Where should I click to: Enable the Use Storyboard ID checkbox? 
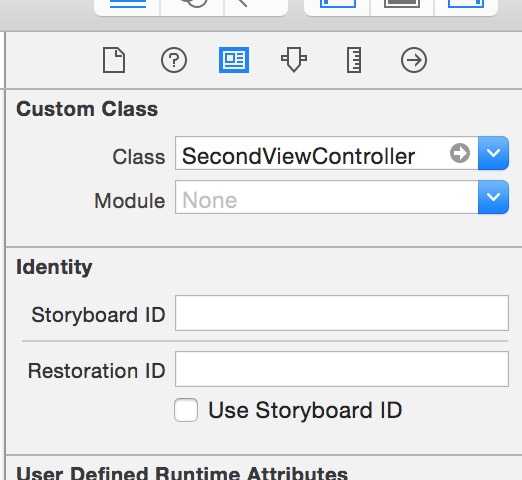click(186, 410)
